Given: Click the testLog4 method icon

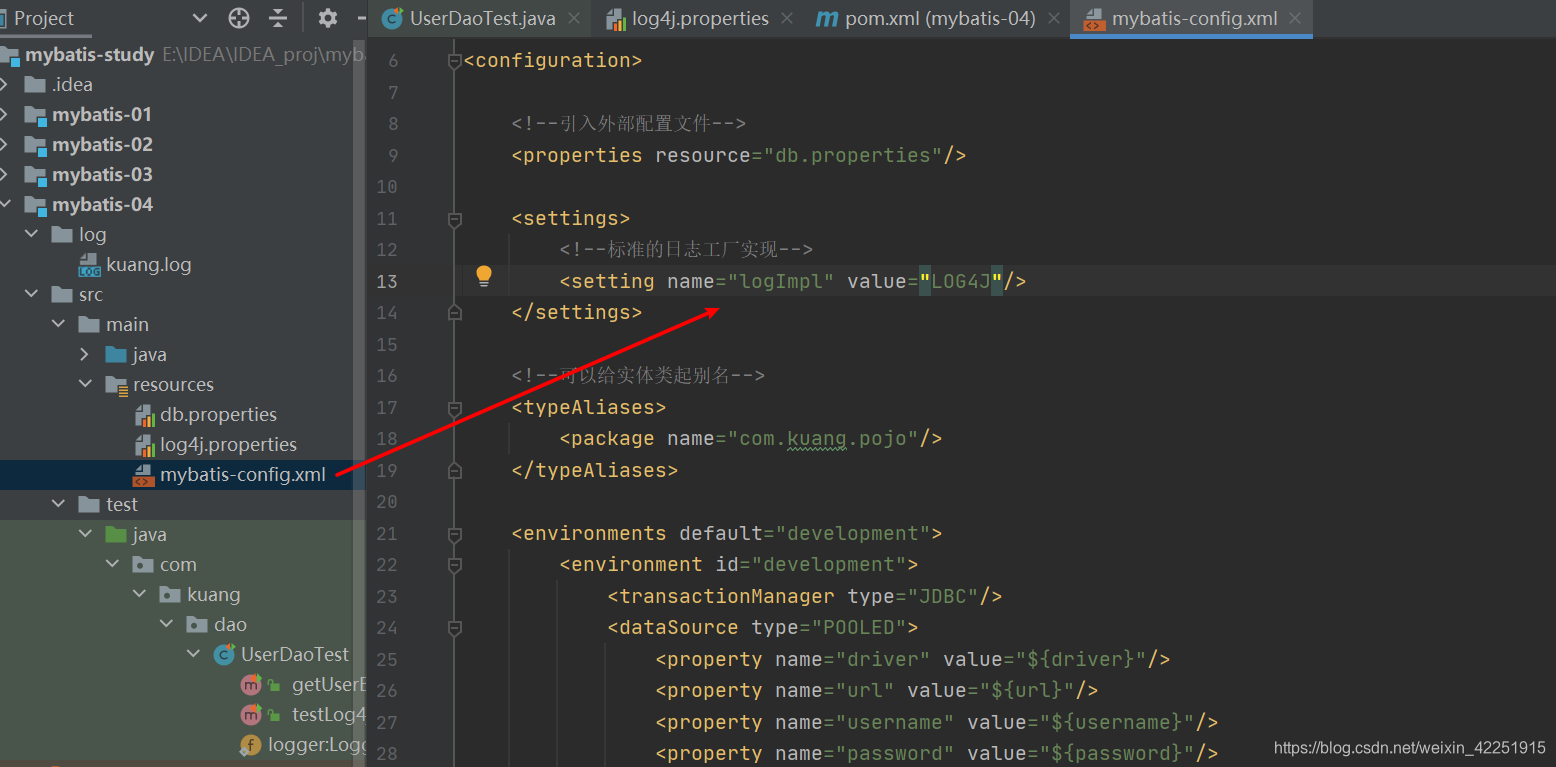Looking at the screenshot, I should click(x=250, y=715).
